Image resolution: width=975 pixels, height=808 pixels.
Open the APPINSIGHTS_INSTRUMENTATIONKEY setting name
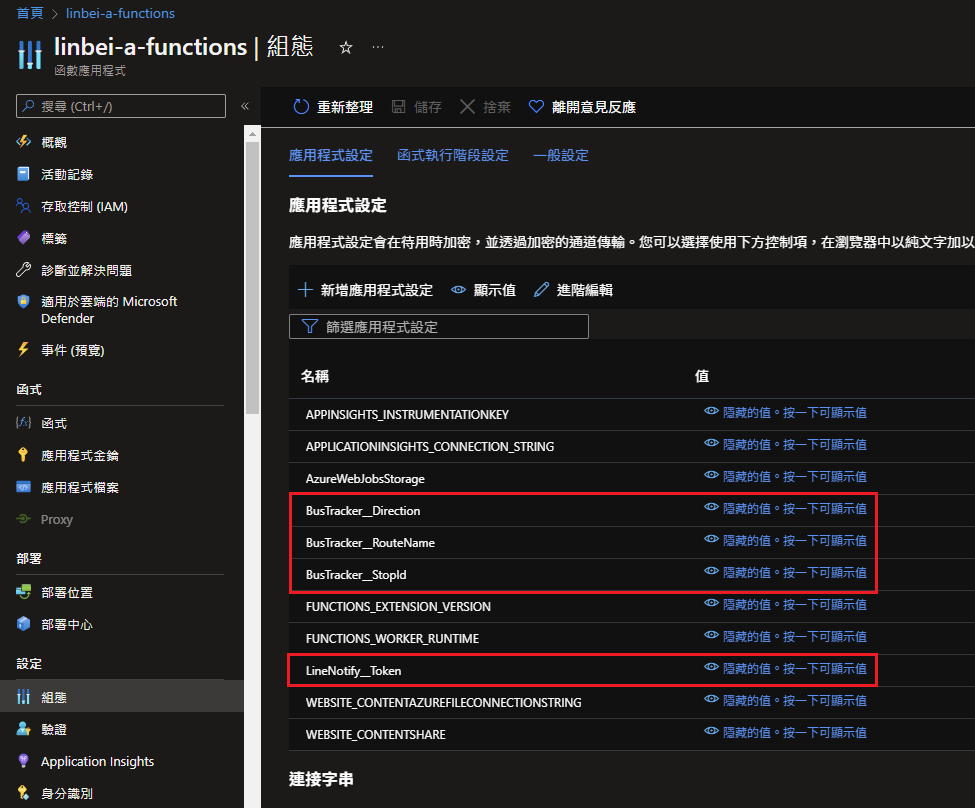[407, 414]
